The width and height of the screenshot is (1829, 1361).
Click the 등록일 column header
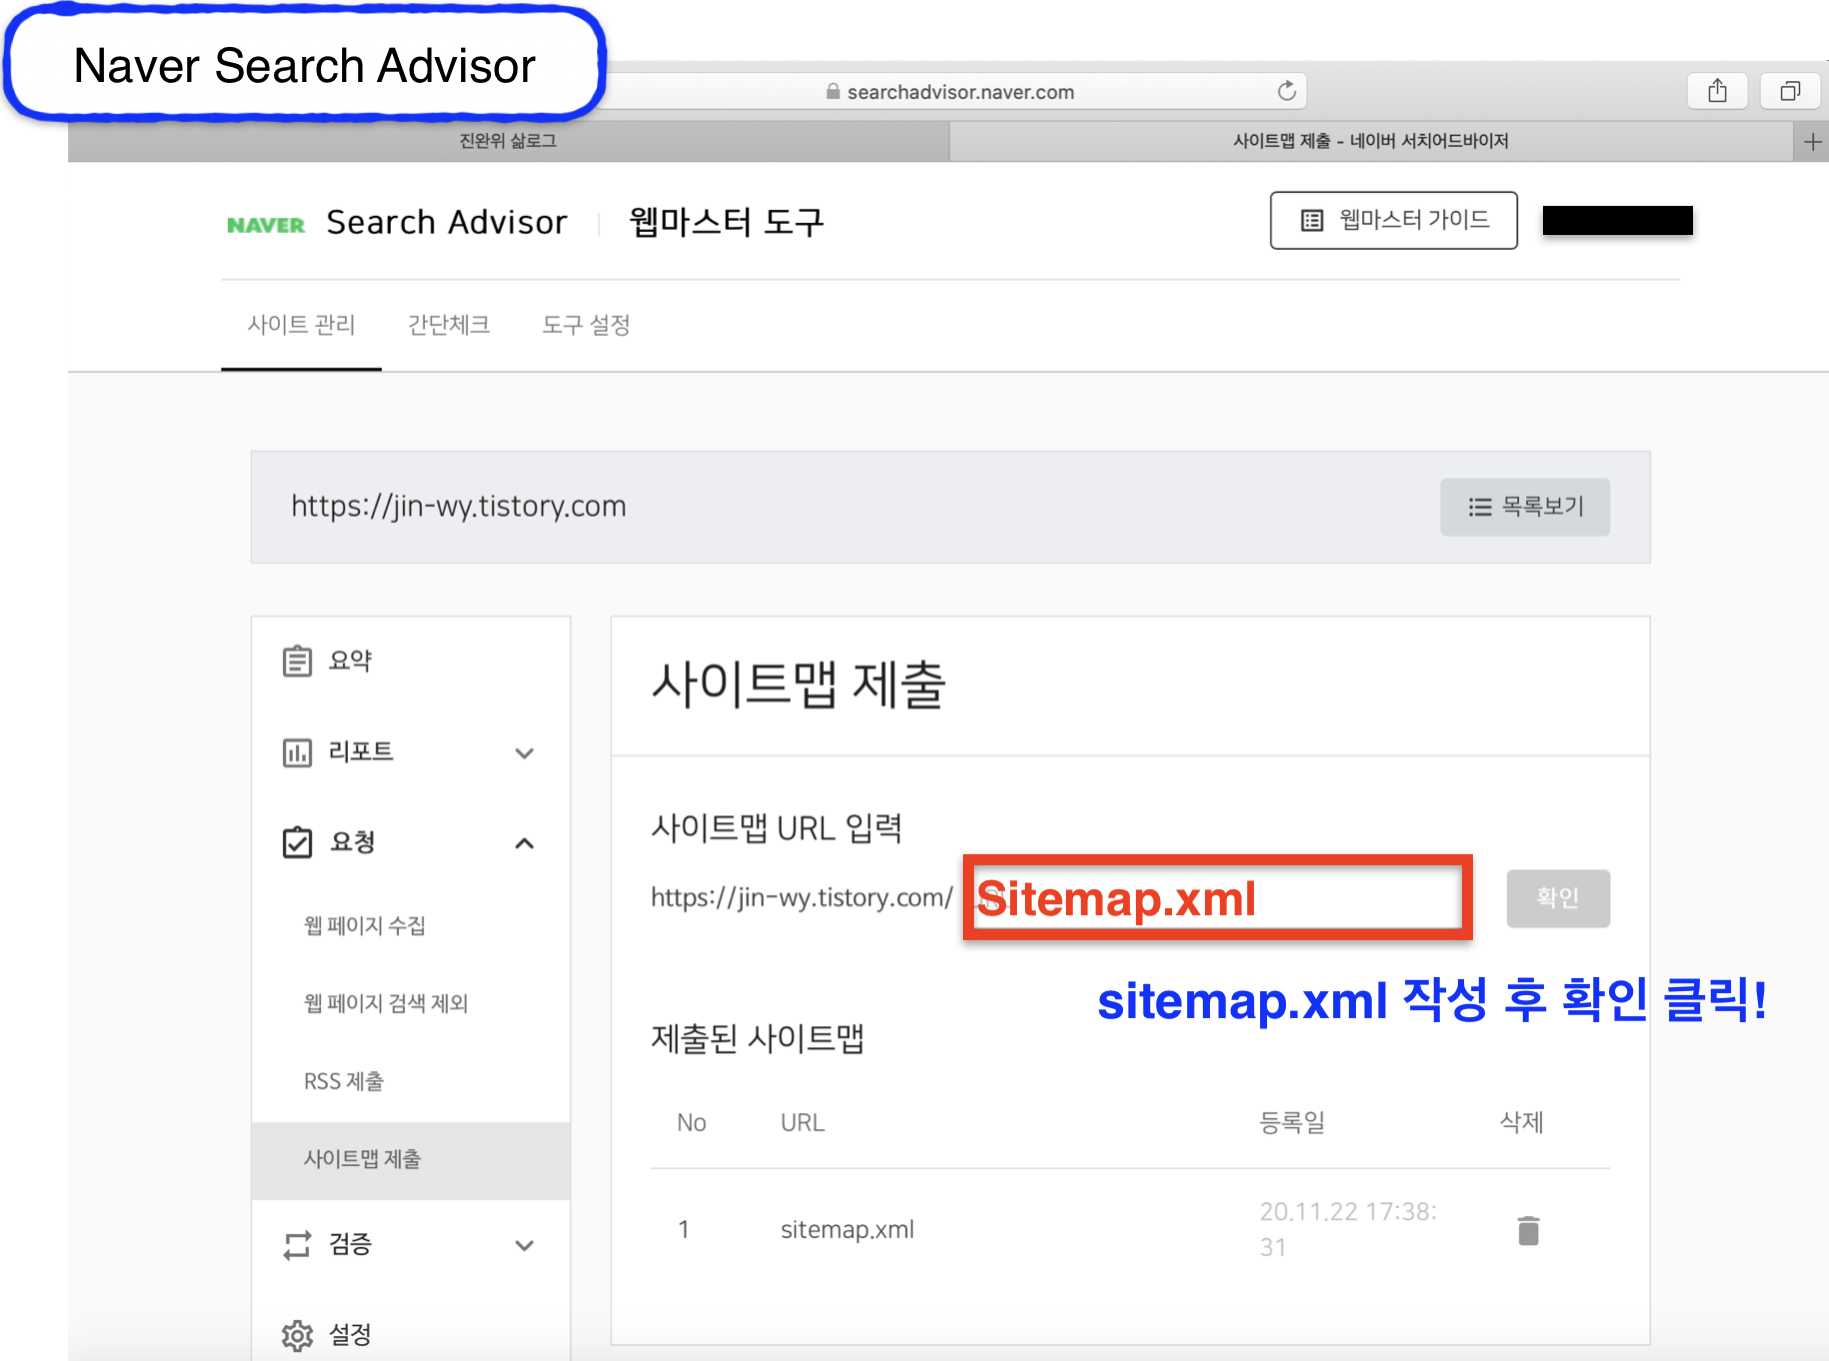point(1292,1123)
